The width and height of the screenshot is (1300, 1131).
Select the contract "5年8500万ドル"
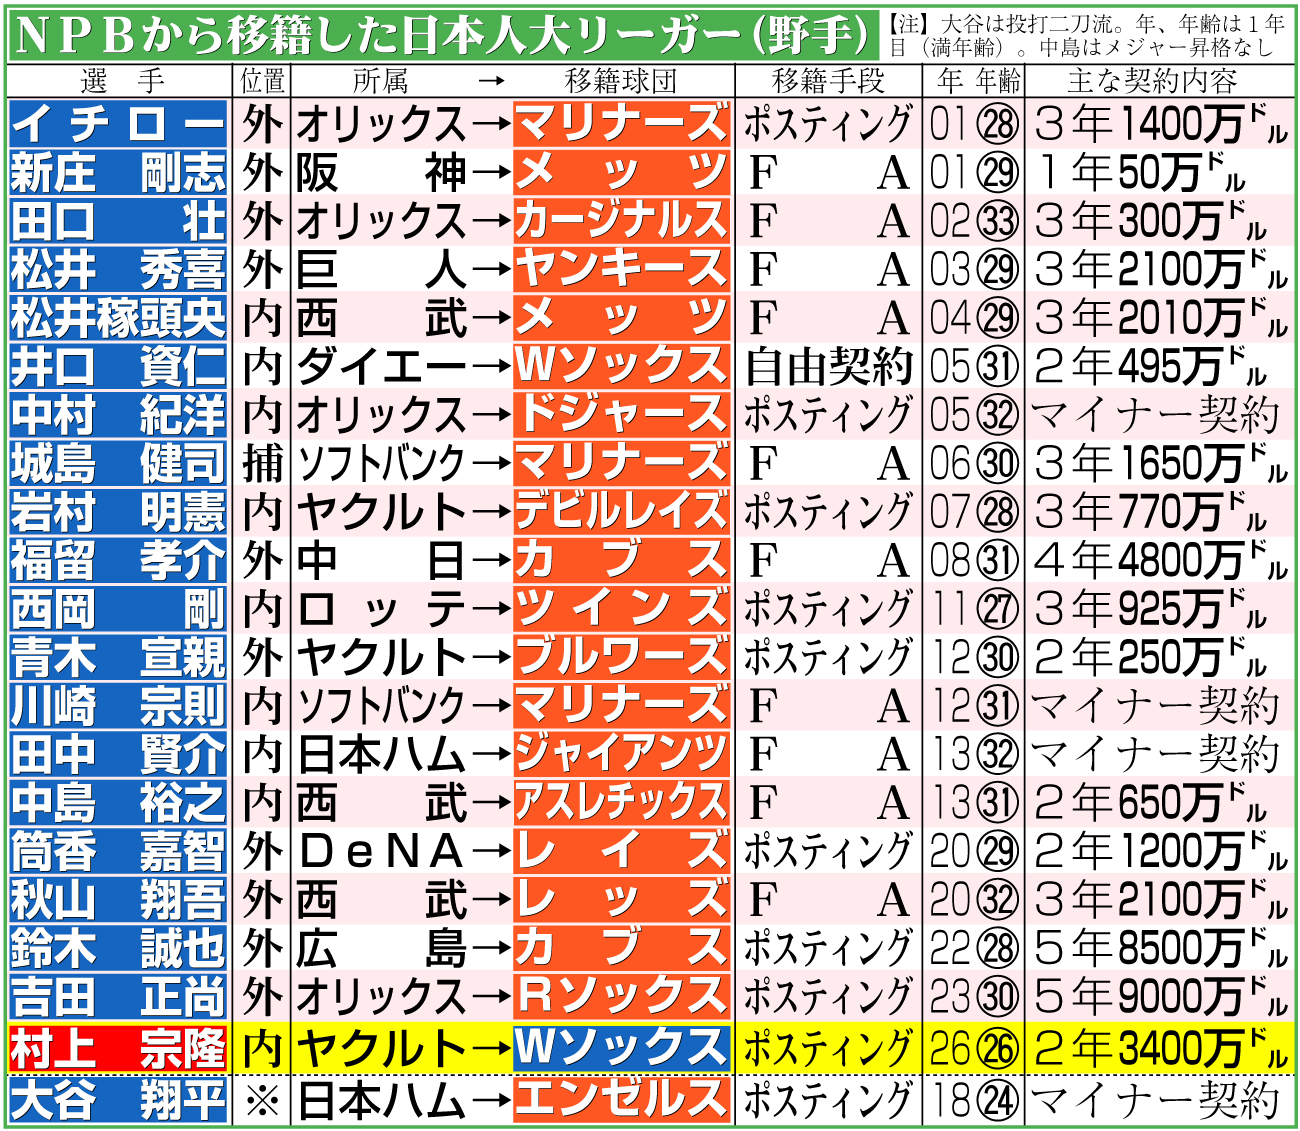point(1160,948)
